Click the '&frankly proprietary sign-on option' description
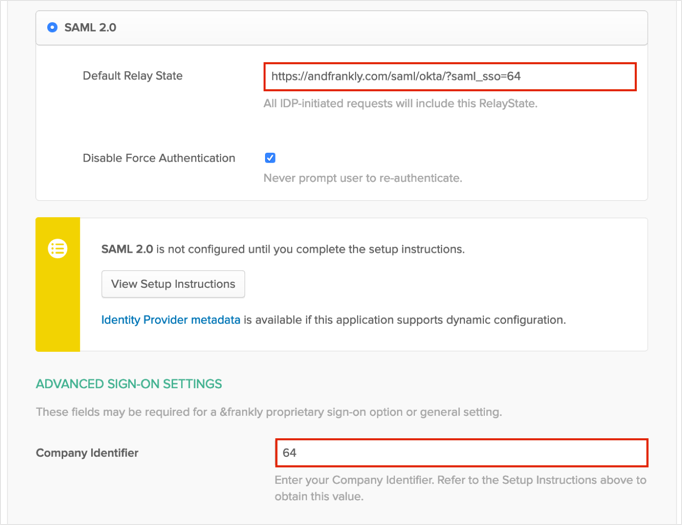This screenshot has width=682, height=525. click(x=268, y=412)
